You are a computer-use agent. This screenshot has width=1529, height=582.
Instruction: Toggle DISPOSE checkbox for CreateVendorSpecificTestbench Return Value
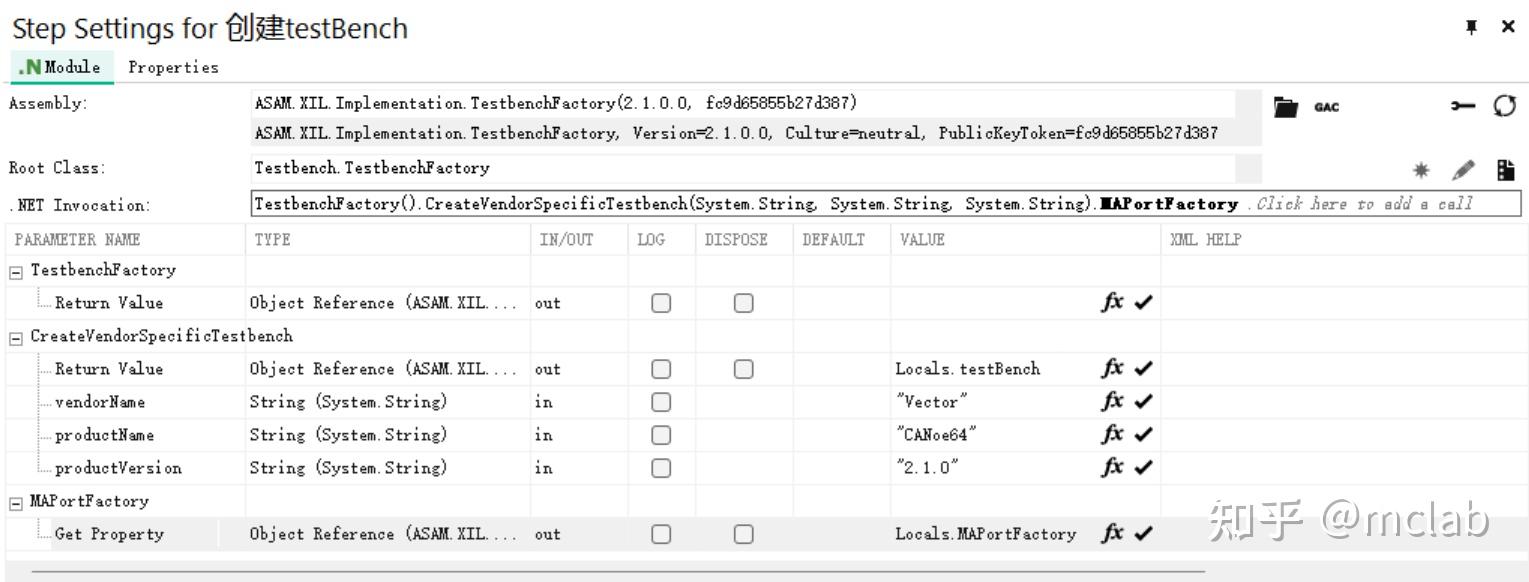pos(743,369)
